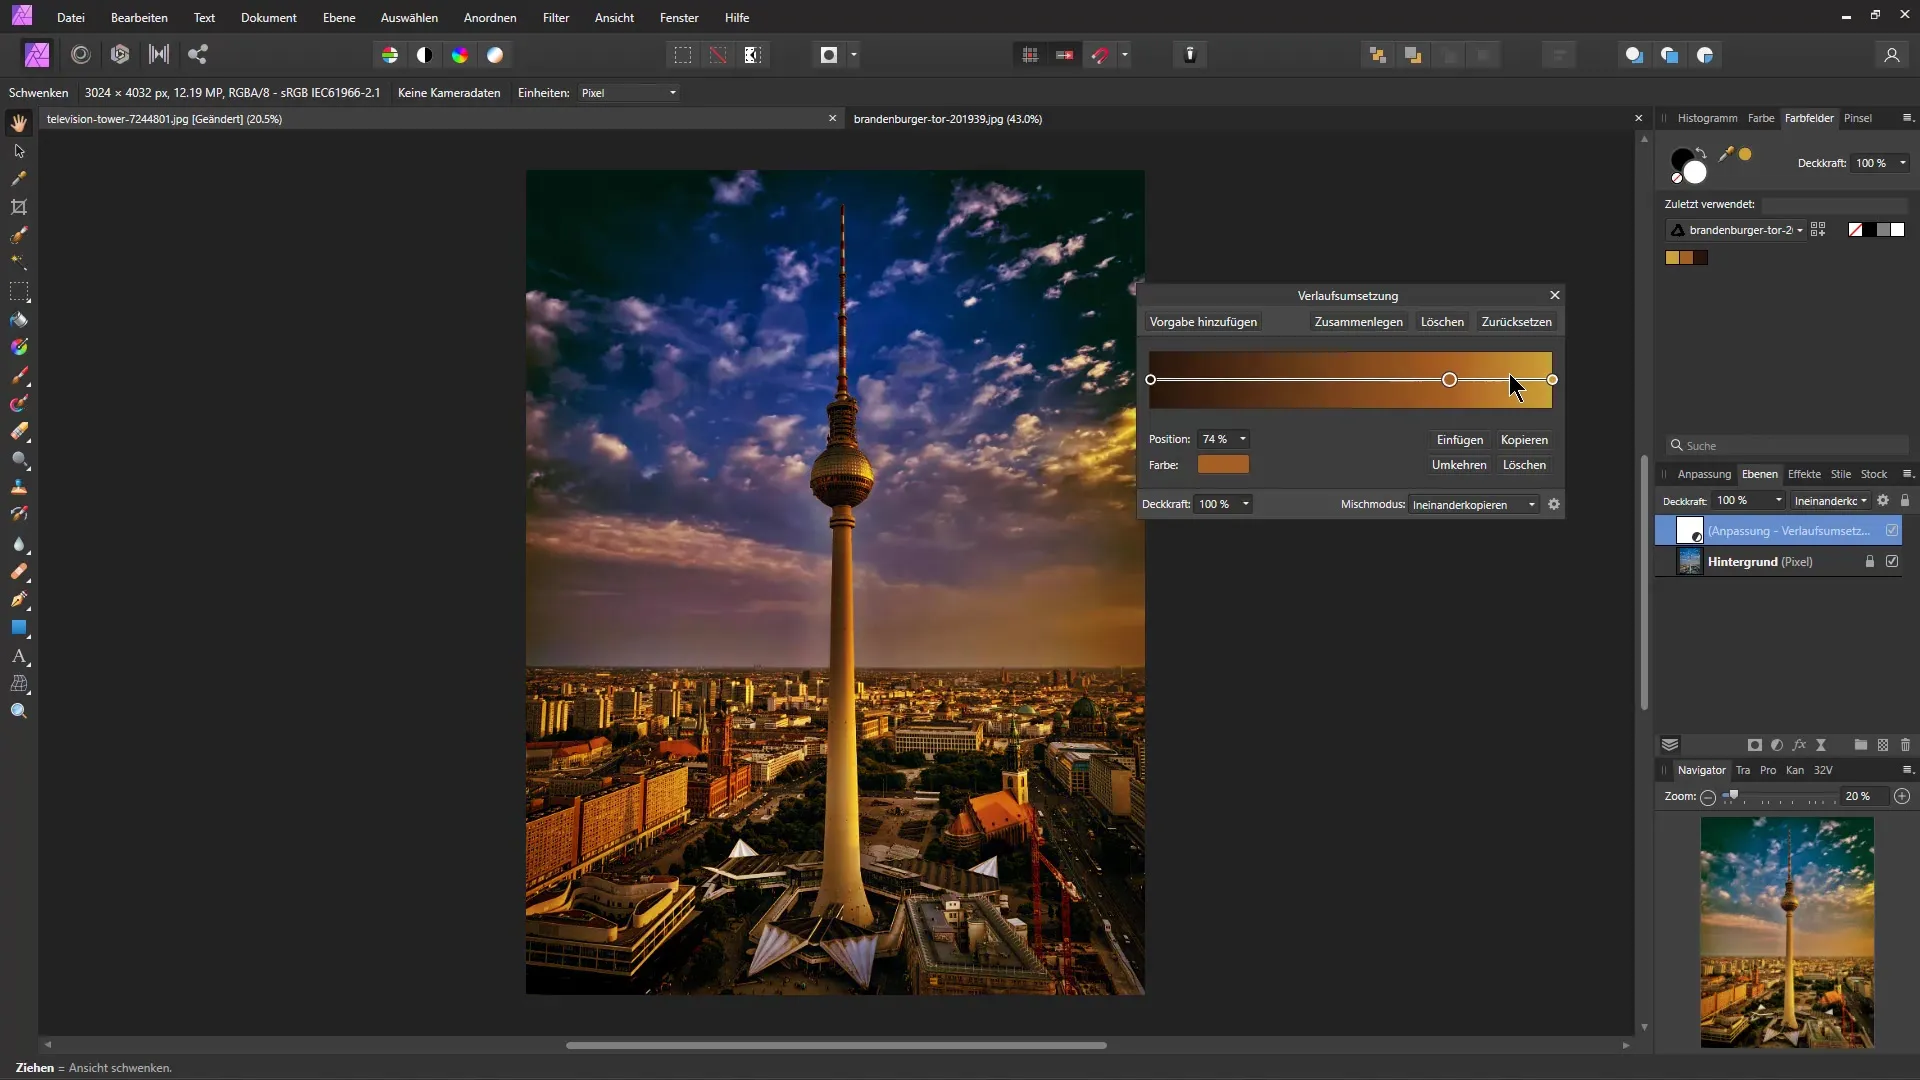Click the Navigator zoom slider

(1778, 797)
